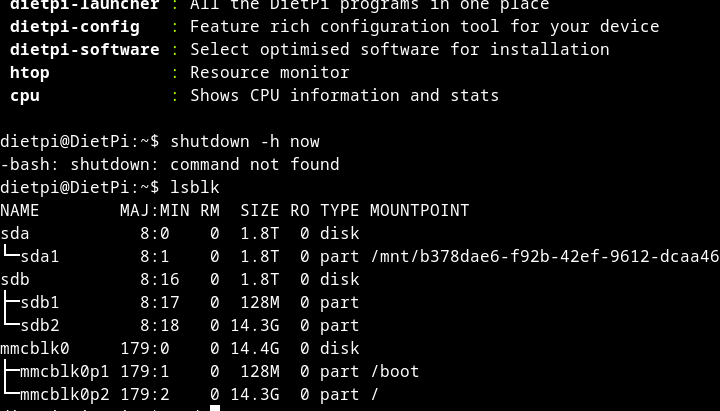Click the typed 'shutdown -h now' command
The height and width of the screenshot is (411, 720).
tap(245, 141)
